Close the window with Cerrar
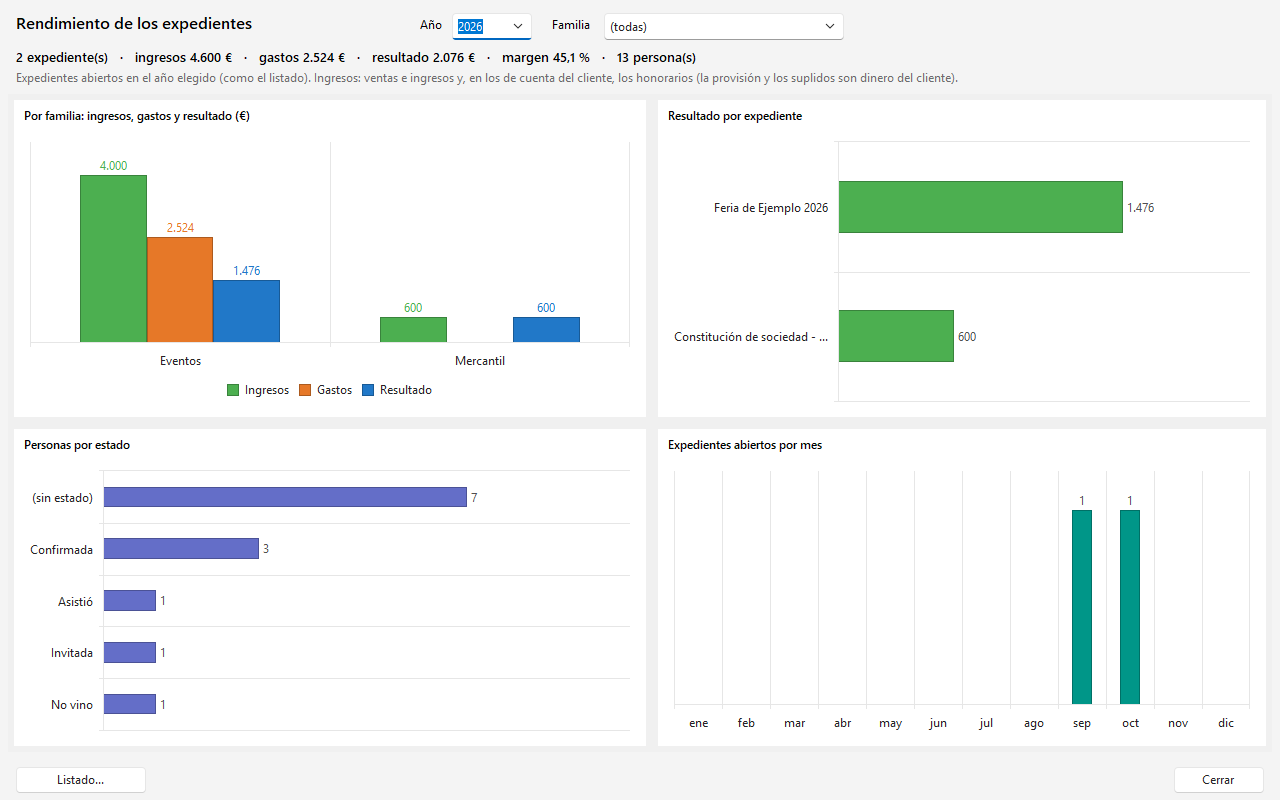1280x800 pixels. [1219, 780]
